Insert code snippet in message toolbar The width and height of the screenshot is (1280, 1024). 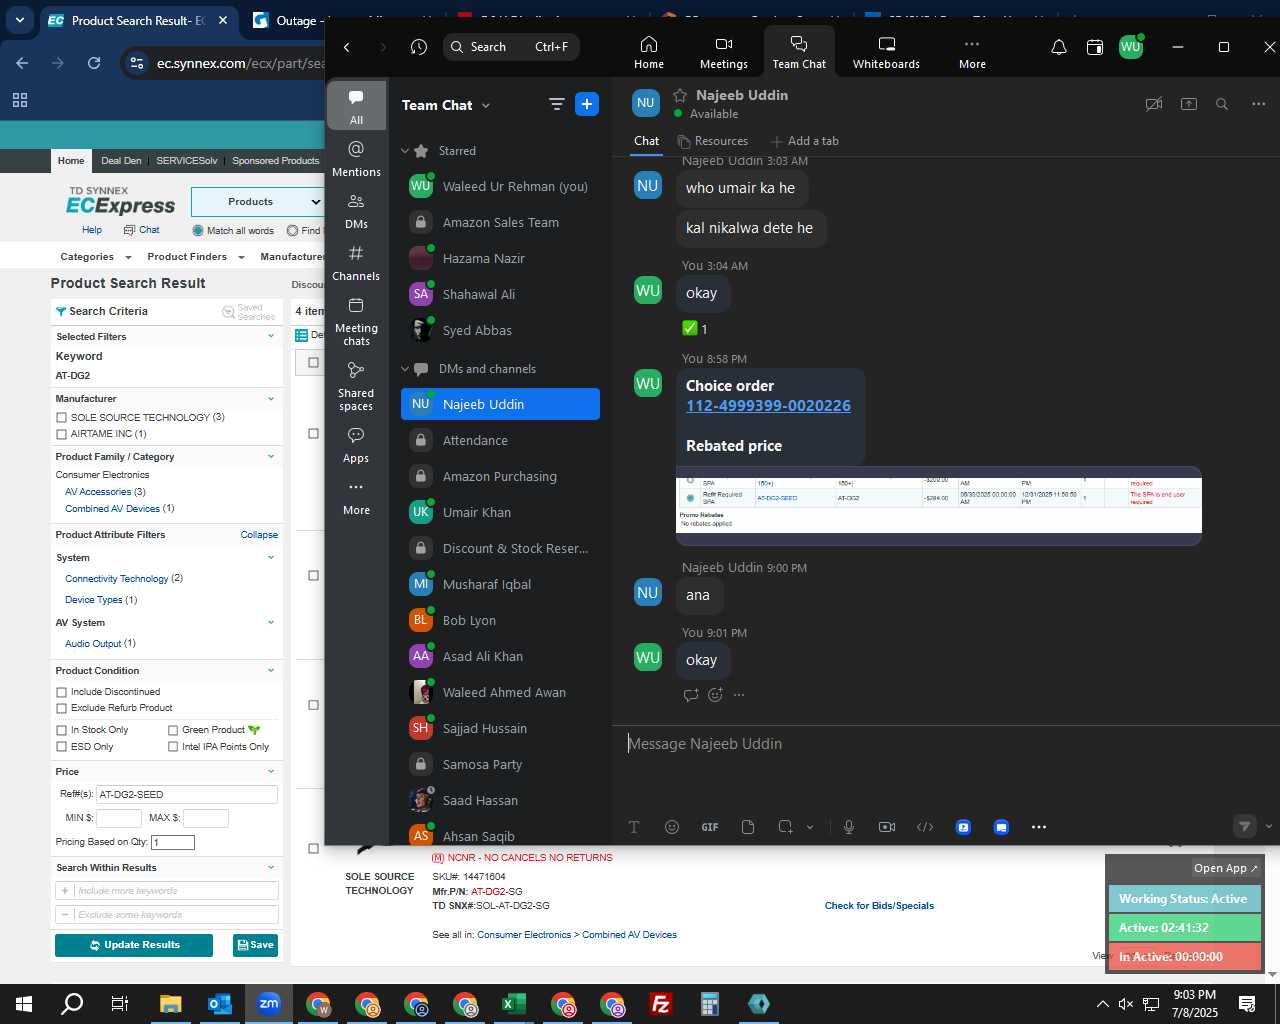(925, 827)
